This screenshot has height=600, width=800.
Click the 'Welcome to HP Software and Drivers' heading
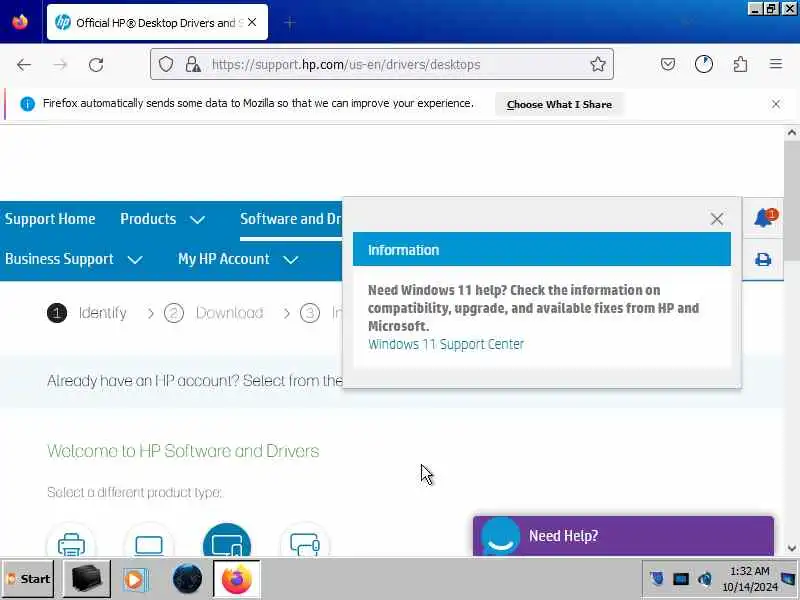183,451
